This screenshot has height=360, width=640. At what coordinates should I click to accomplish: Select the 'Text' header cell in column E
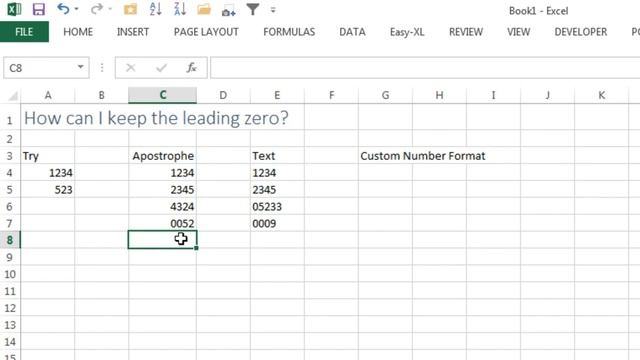tap(277, 156)
